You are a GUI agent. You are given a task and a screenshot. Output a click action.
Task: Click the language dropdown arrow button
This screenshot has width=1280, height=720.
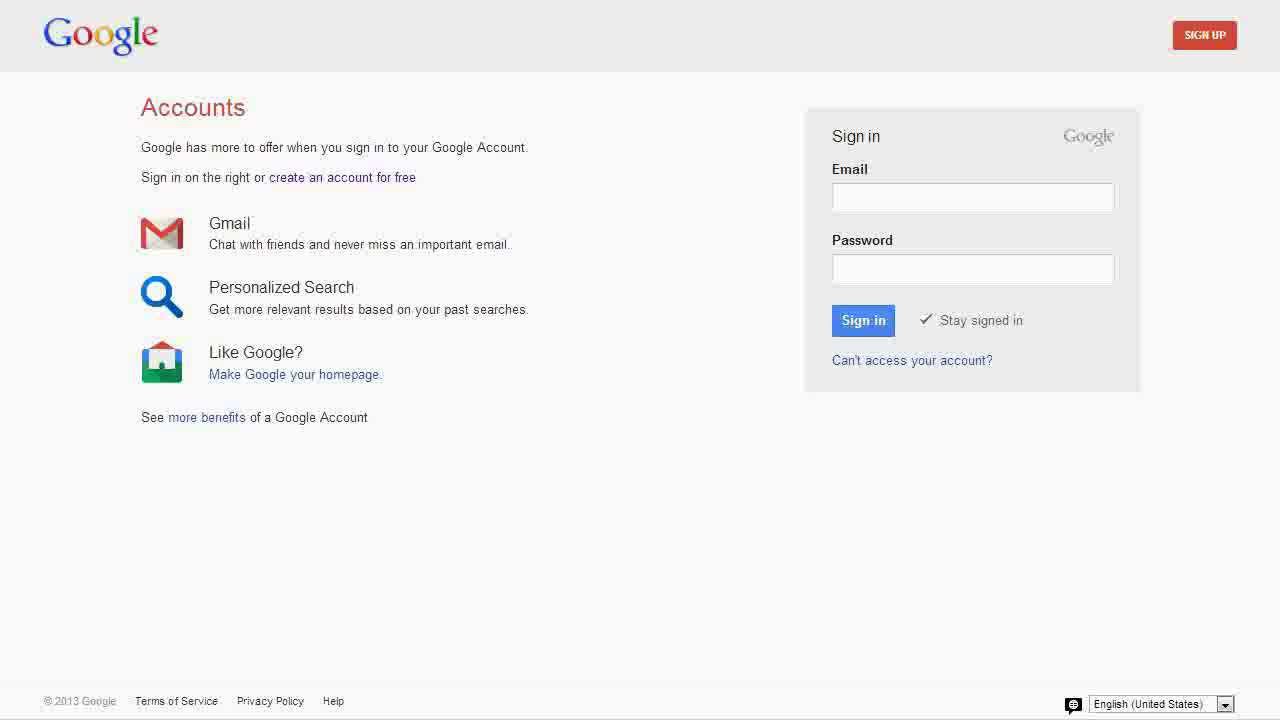coord(1225,705)
